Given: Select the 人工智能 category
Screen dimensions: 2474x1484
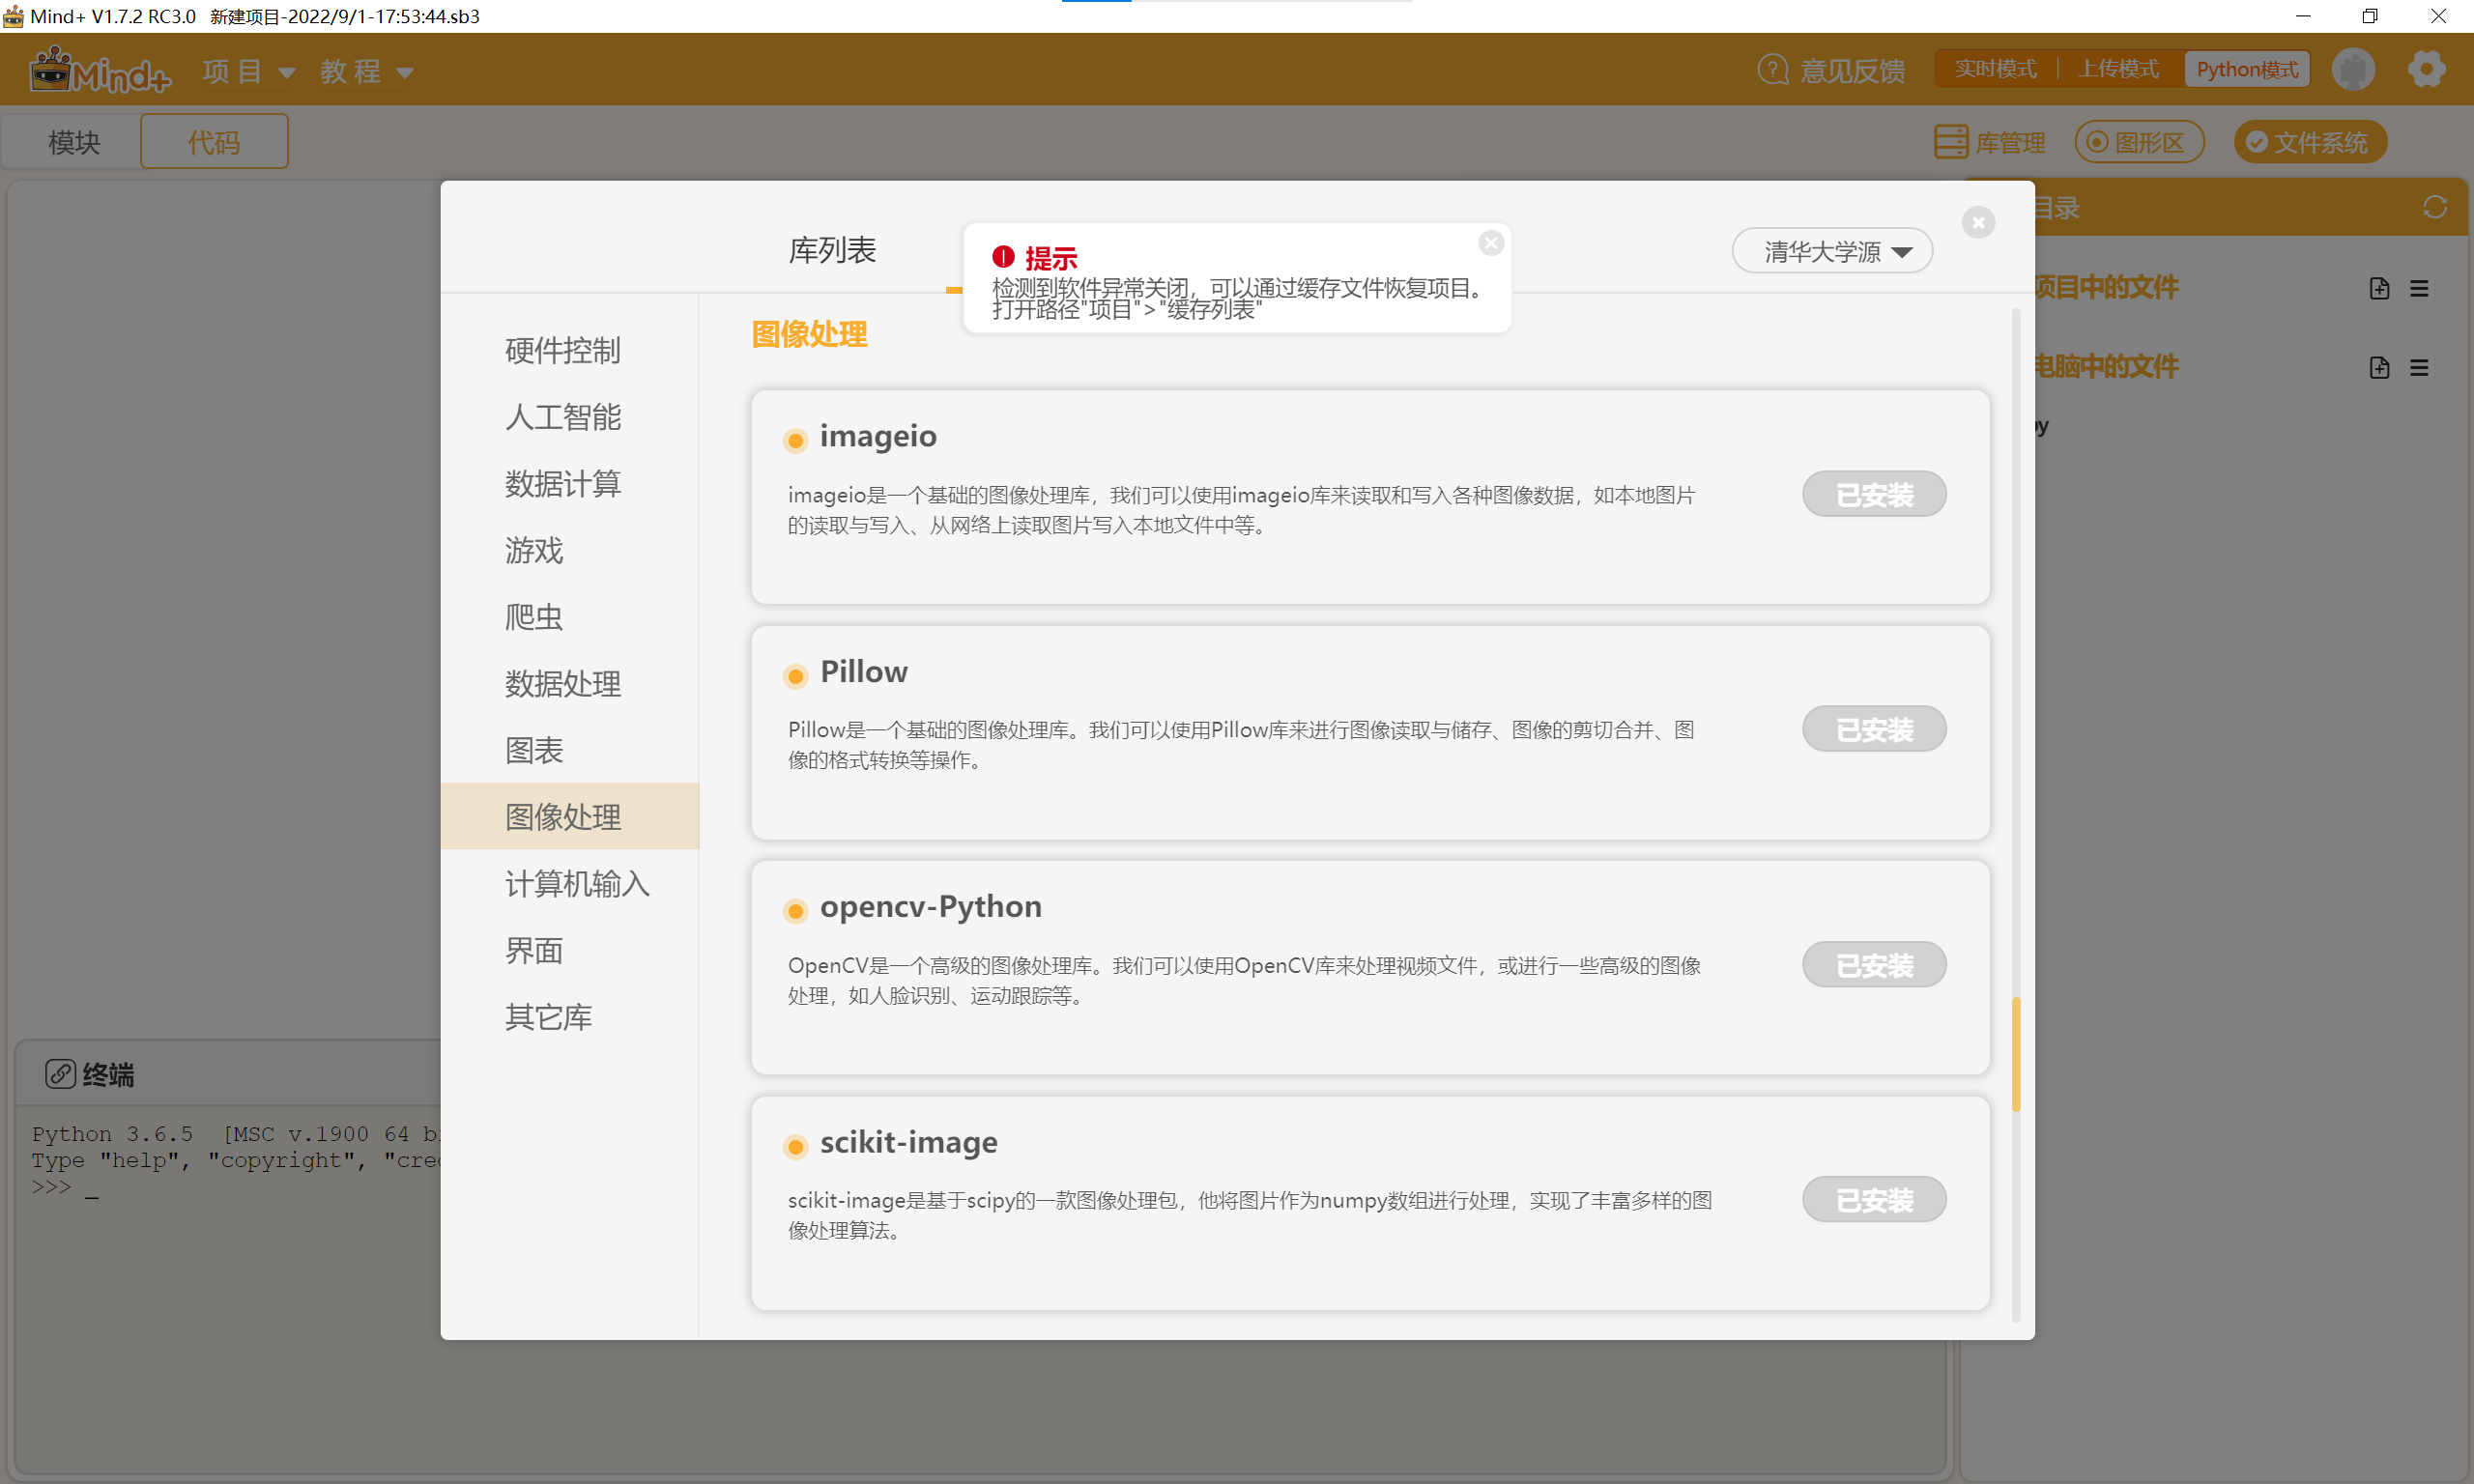Looking at the screenshot, I should tap(563, 417).
